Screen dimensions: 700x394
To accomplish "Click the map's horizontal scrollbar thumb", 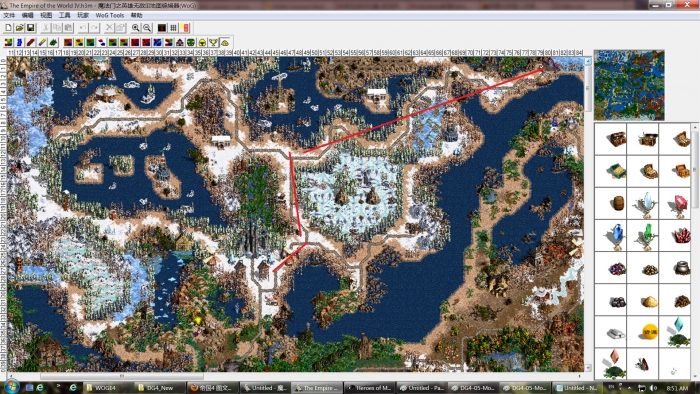I will pos(122,376).
